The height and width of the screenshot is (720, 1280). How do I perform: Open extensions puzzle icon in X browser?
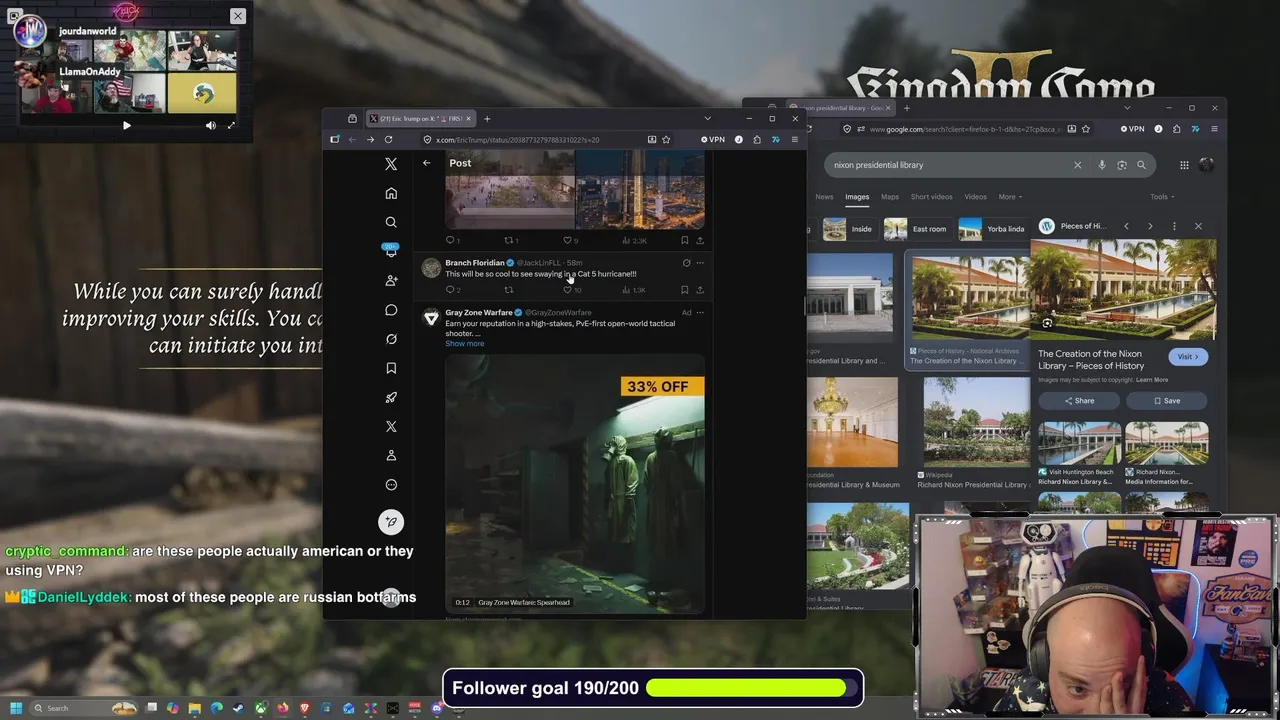click(757, 140)
